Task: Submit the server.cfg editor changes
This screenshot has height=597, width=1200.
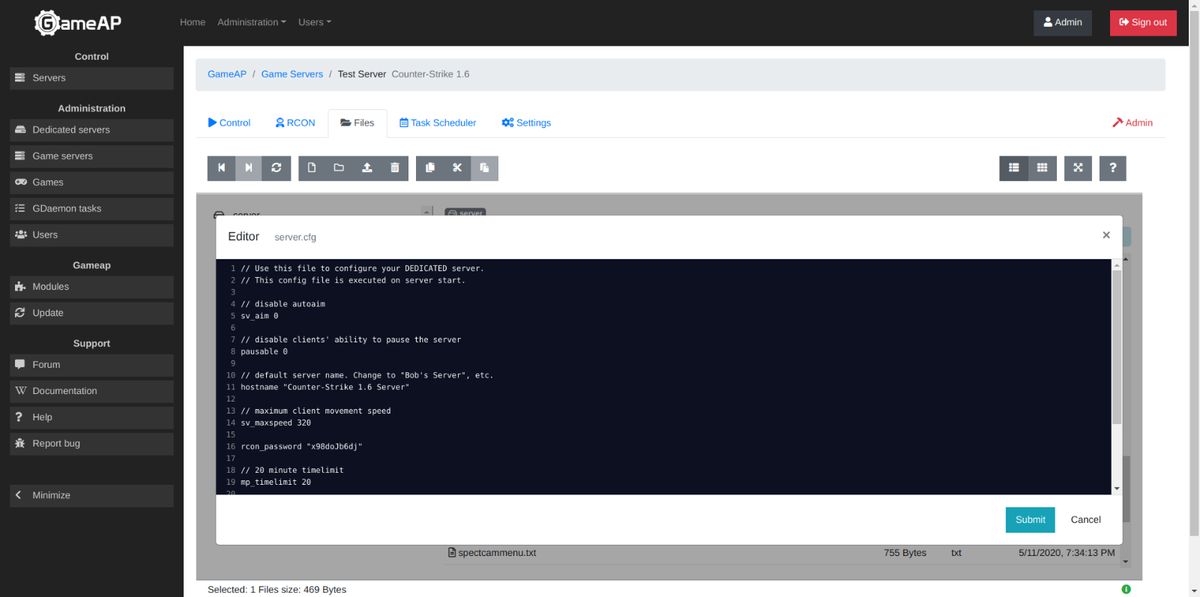Action: coord(1030,519)
